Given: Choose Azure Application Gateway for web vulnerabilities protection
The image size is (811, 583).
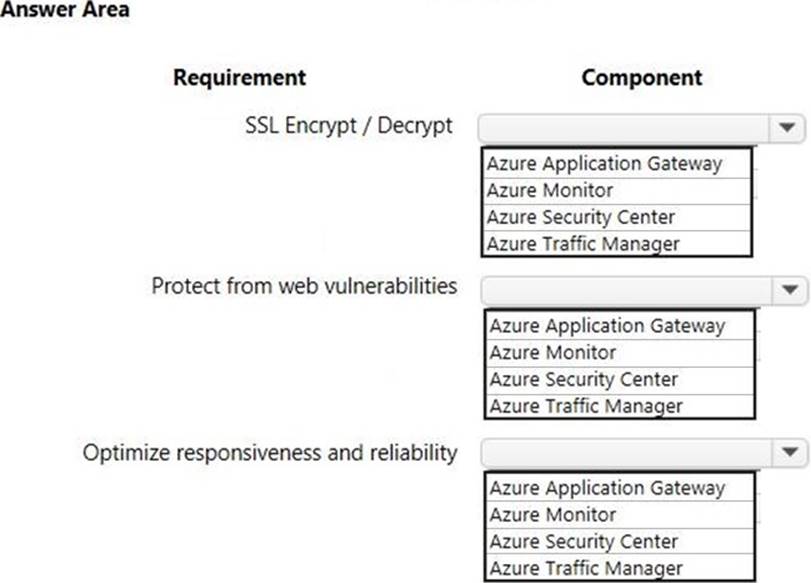Looking at the screenshot, I should 607,326.
